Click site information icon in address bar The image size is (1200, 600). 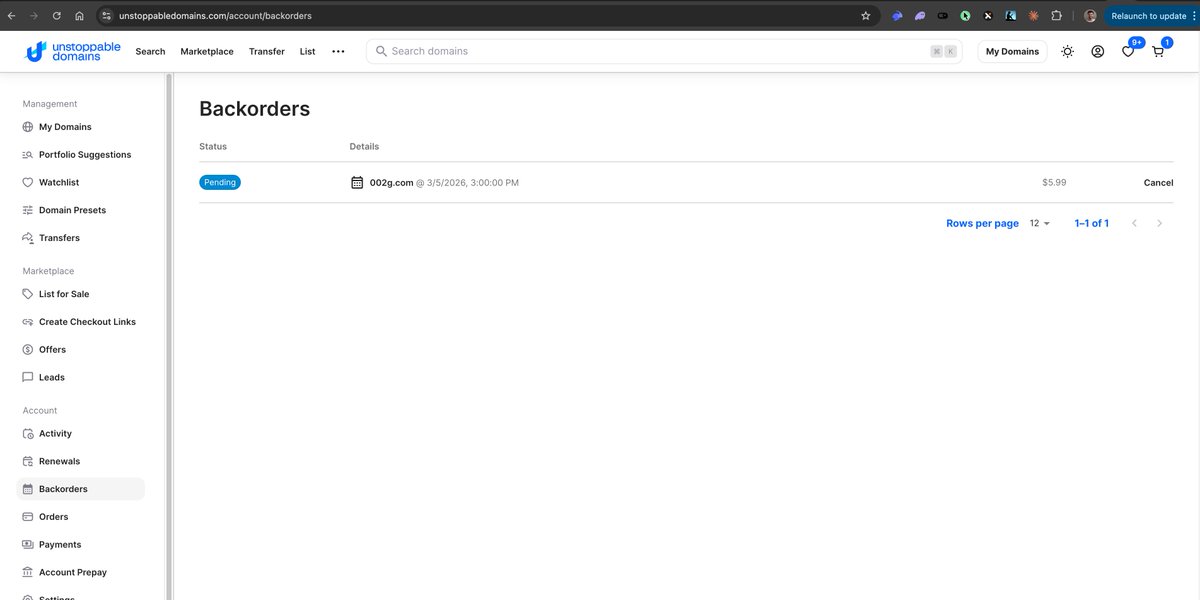(107, 16)
